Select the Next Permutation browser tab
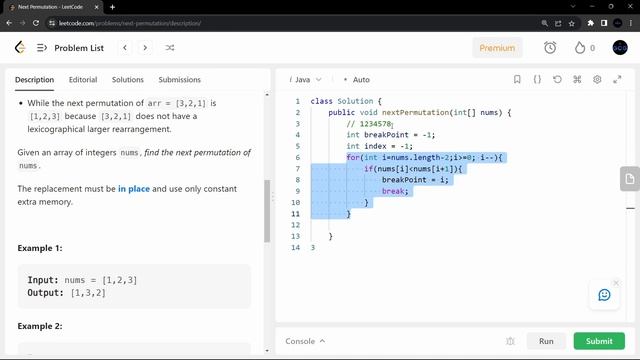Viewport: 640px width, 360px height. click(54, 7)
